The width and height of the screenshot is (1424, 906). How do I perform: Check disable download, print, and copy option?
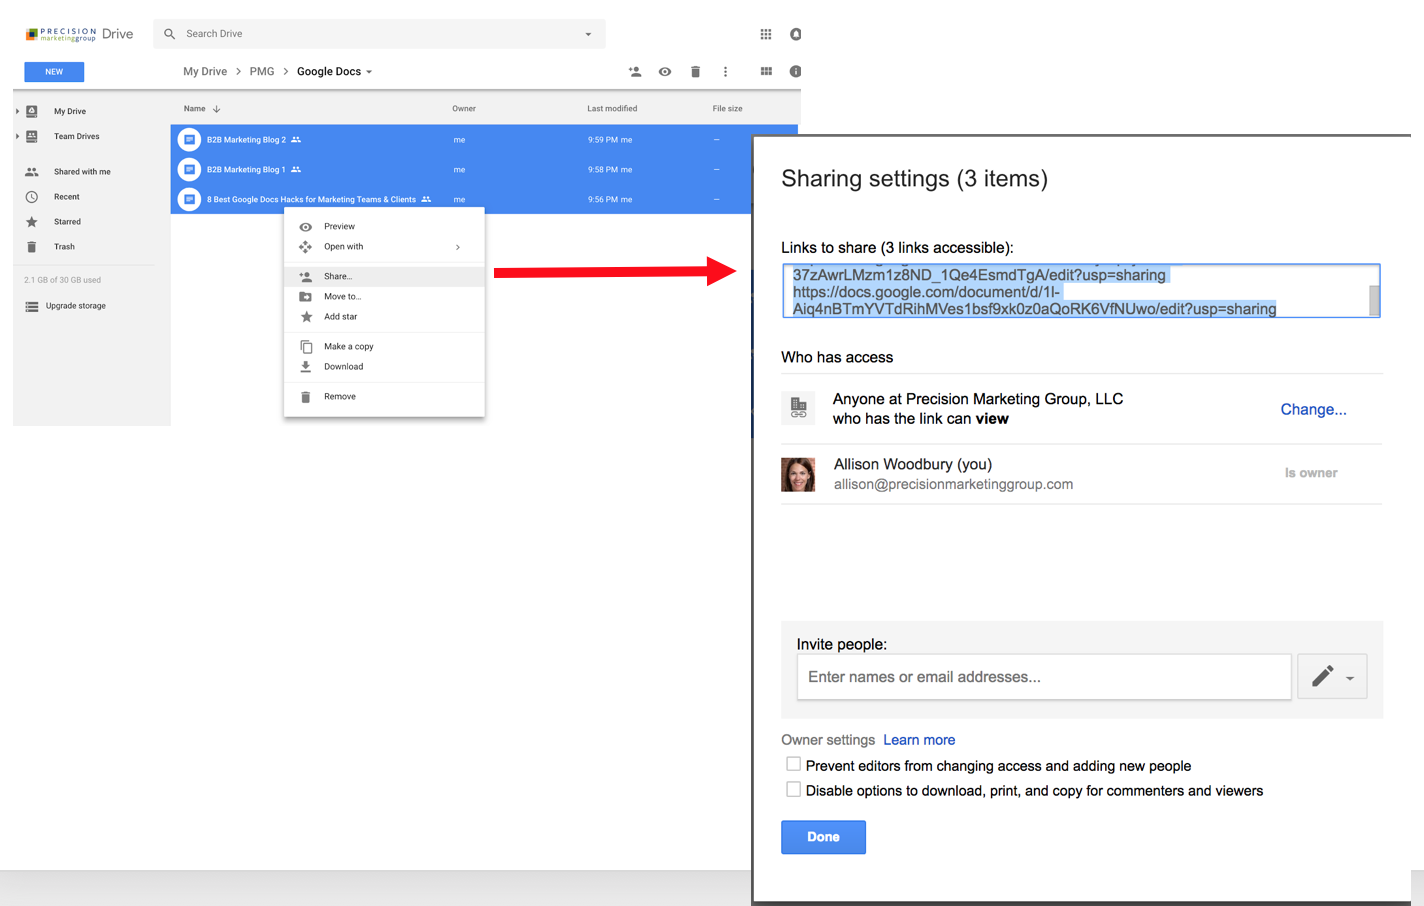click(793, 790)
